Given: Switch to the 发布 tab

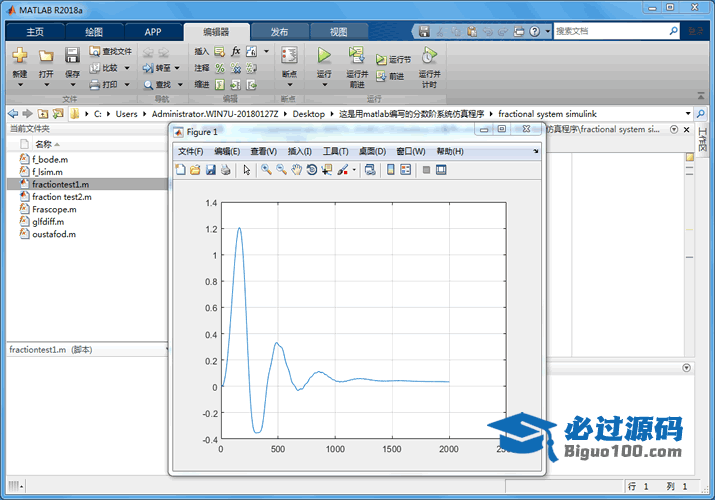Looking at the screenshot, I should coord(279,32).
